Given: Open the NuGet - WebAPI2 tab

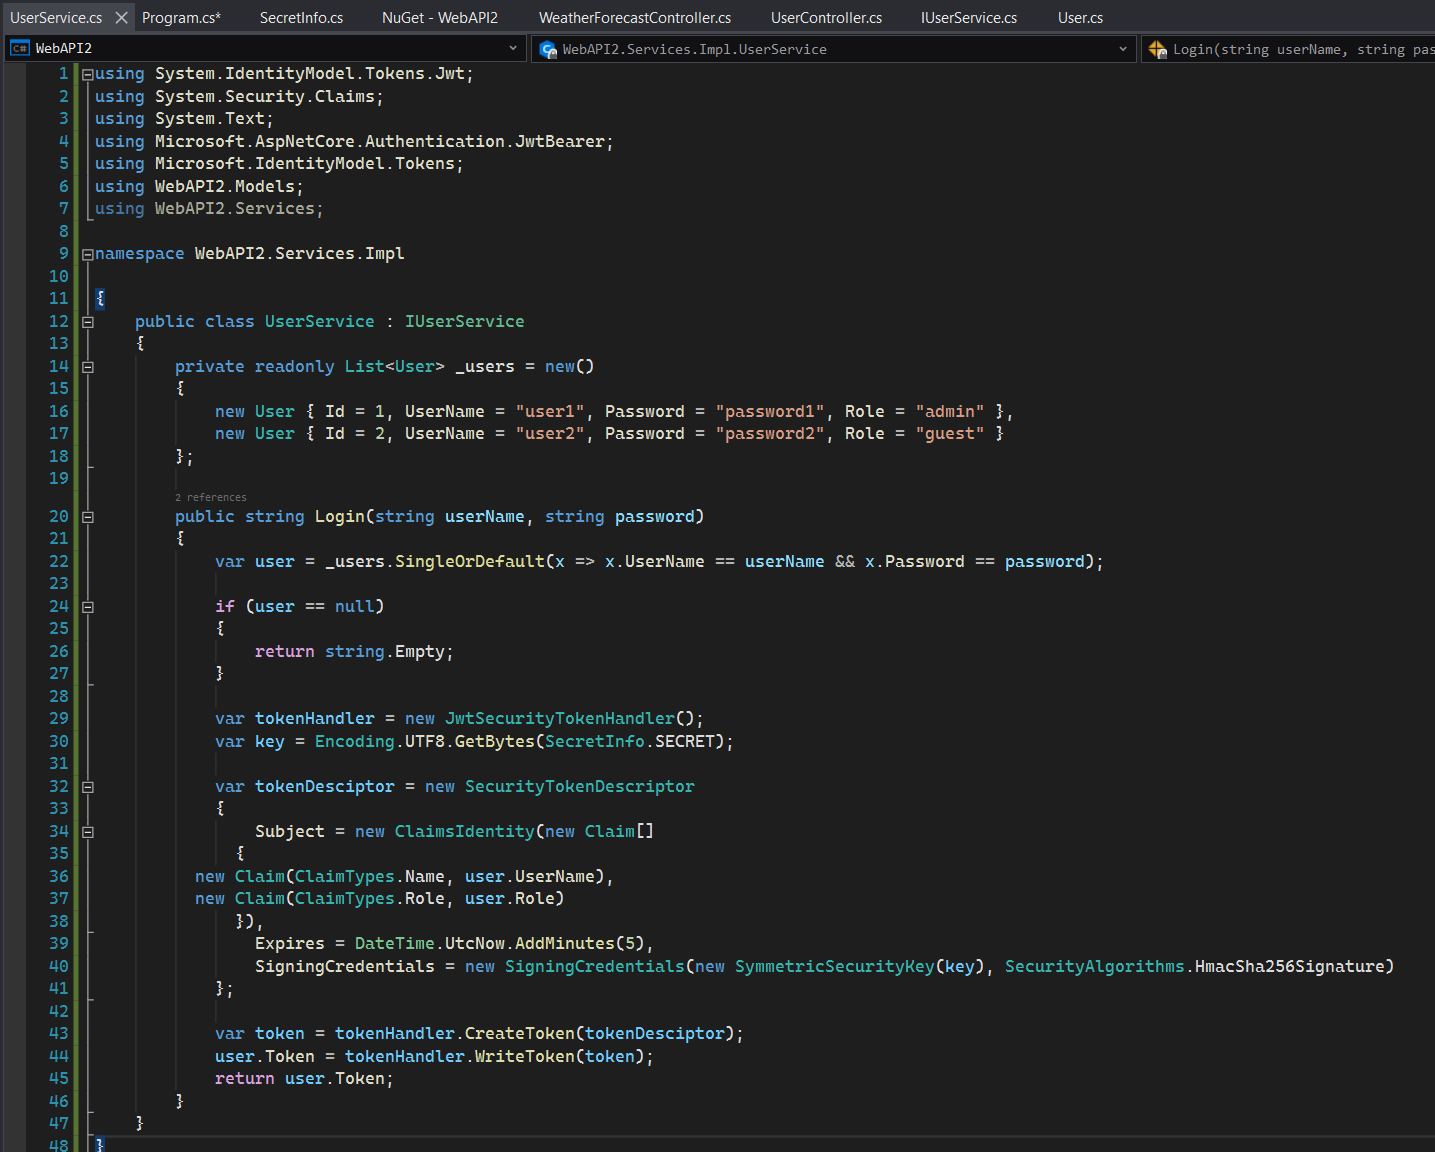Looking at the screenshot, I should [x=440, y=18].
